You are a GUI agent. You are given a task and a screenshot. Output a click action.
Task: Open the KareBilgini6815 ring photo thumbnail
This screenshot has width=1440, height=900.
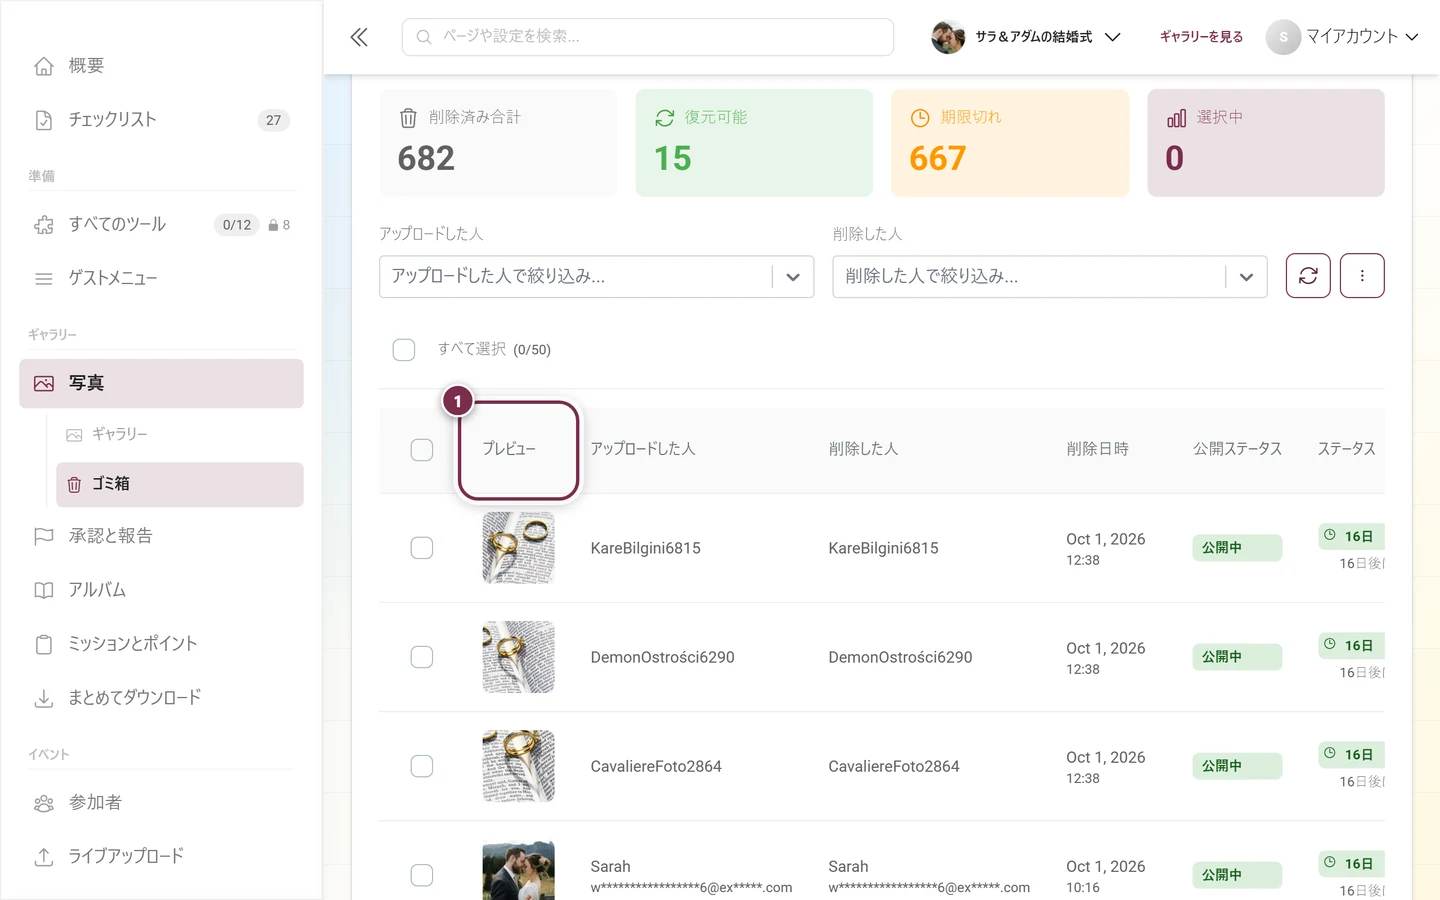point(518,548)
